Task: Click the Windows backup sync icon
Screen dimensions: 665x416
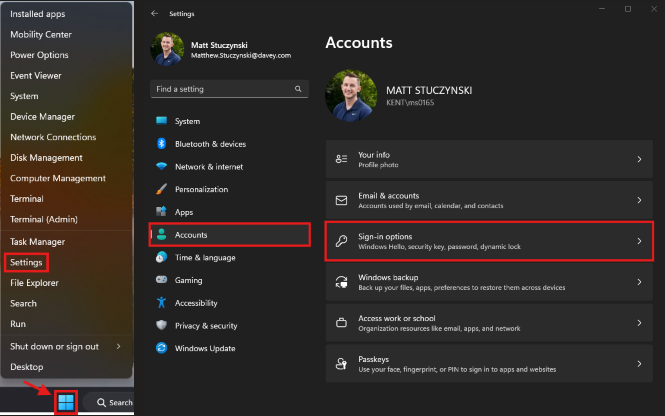Action: click(x=341, y=282)
